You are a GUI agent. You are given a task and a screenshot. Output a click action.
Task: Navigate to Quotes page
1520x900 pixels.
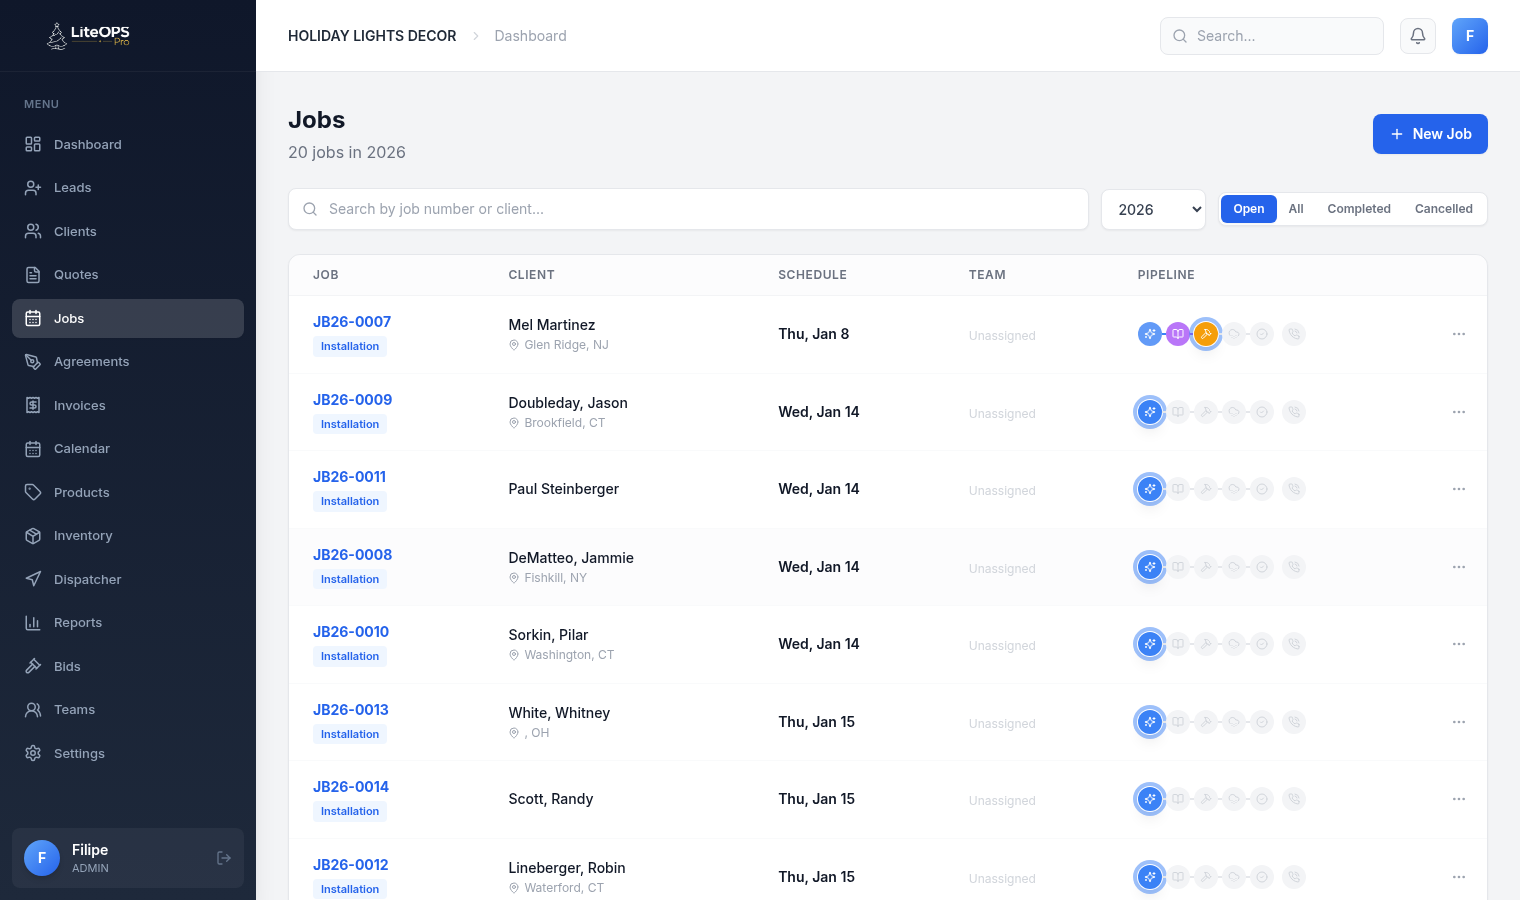128,275
